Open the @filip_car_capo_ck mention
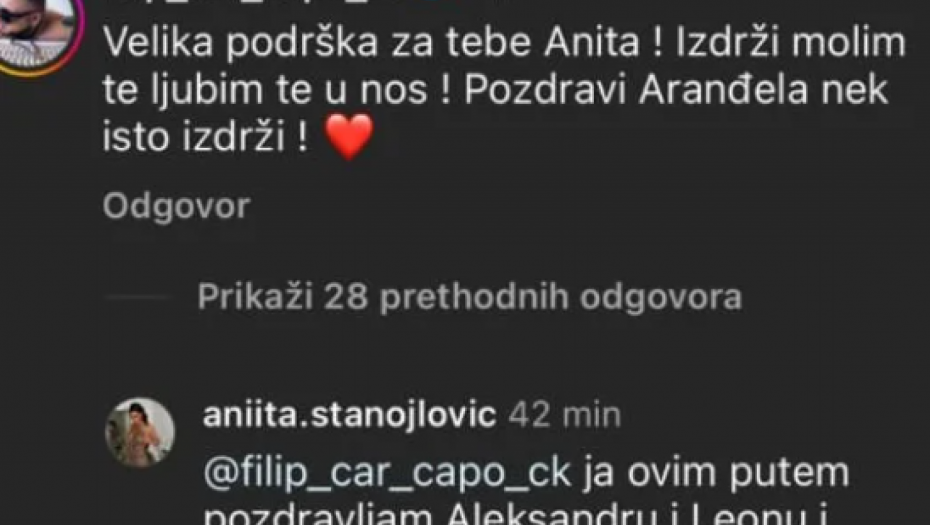Image resolution: width=930 pixels, height=525 pixels. tap(387, 474)
